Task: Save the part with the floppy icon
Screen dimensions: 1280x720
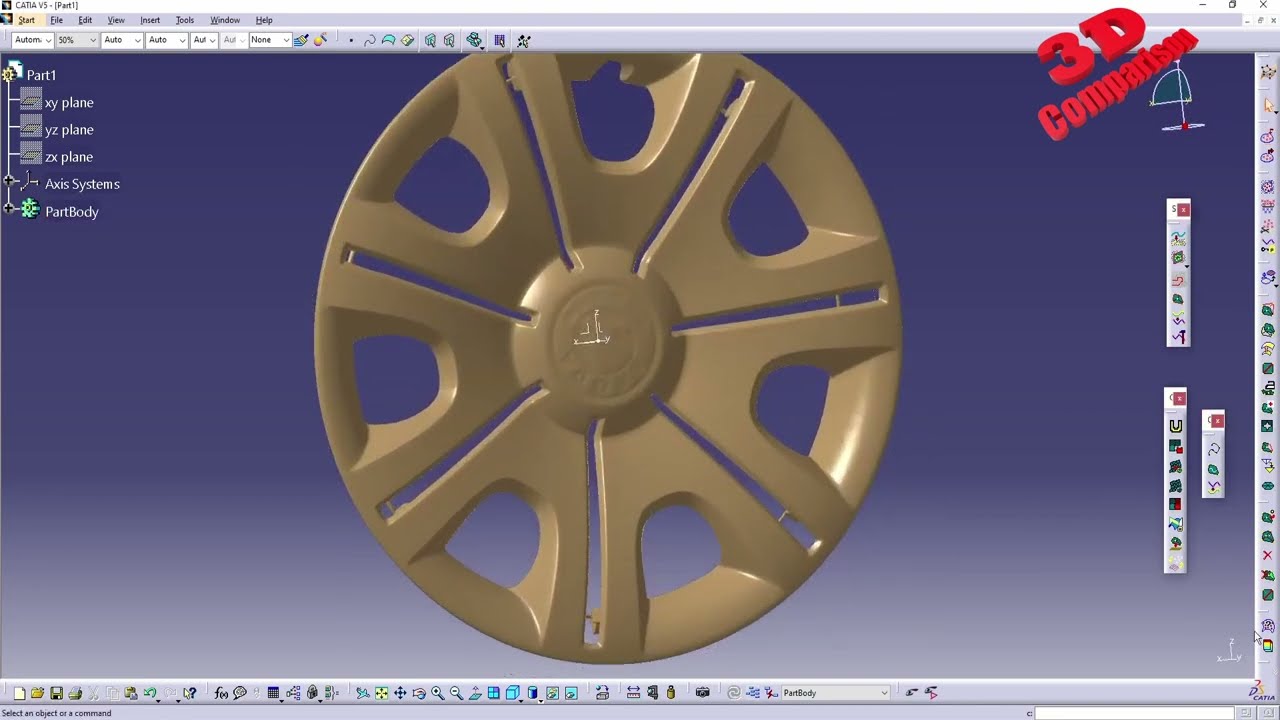Action: coord(56,693)
